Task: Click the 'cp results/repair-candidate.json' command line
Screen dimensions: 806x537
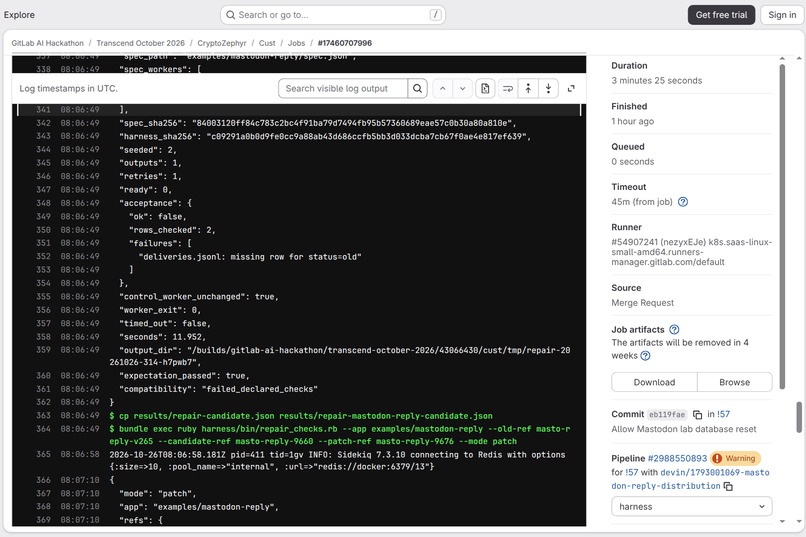Action: (301, 416)
